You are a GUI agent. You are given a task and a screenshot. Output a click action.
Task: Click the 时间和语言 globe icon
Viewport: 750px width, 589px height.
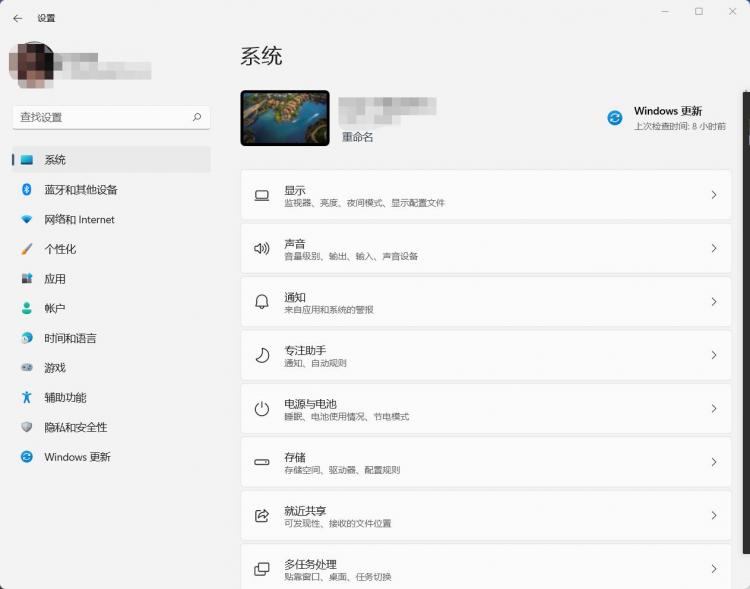pyautogui.click(x=27, y=338)
